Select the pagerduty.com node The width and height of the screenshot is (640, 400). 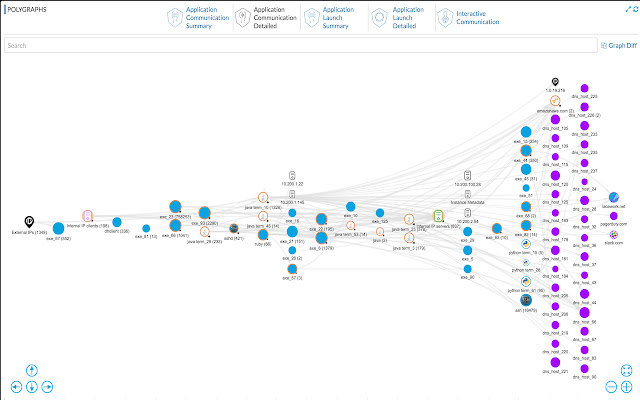[x=614, y=216]
